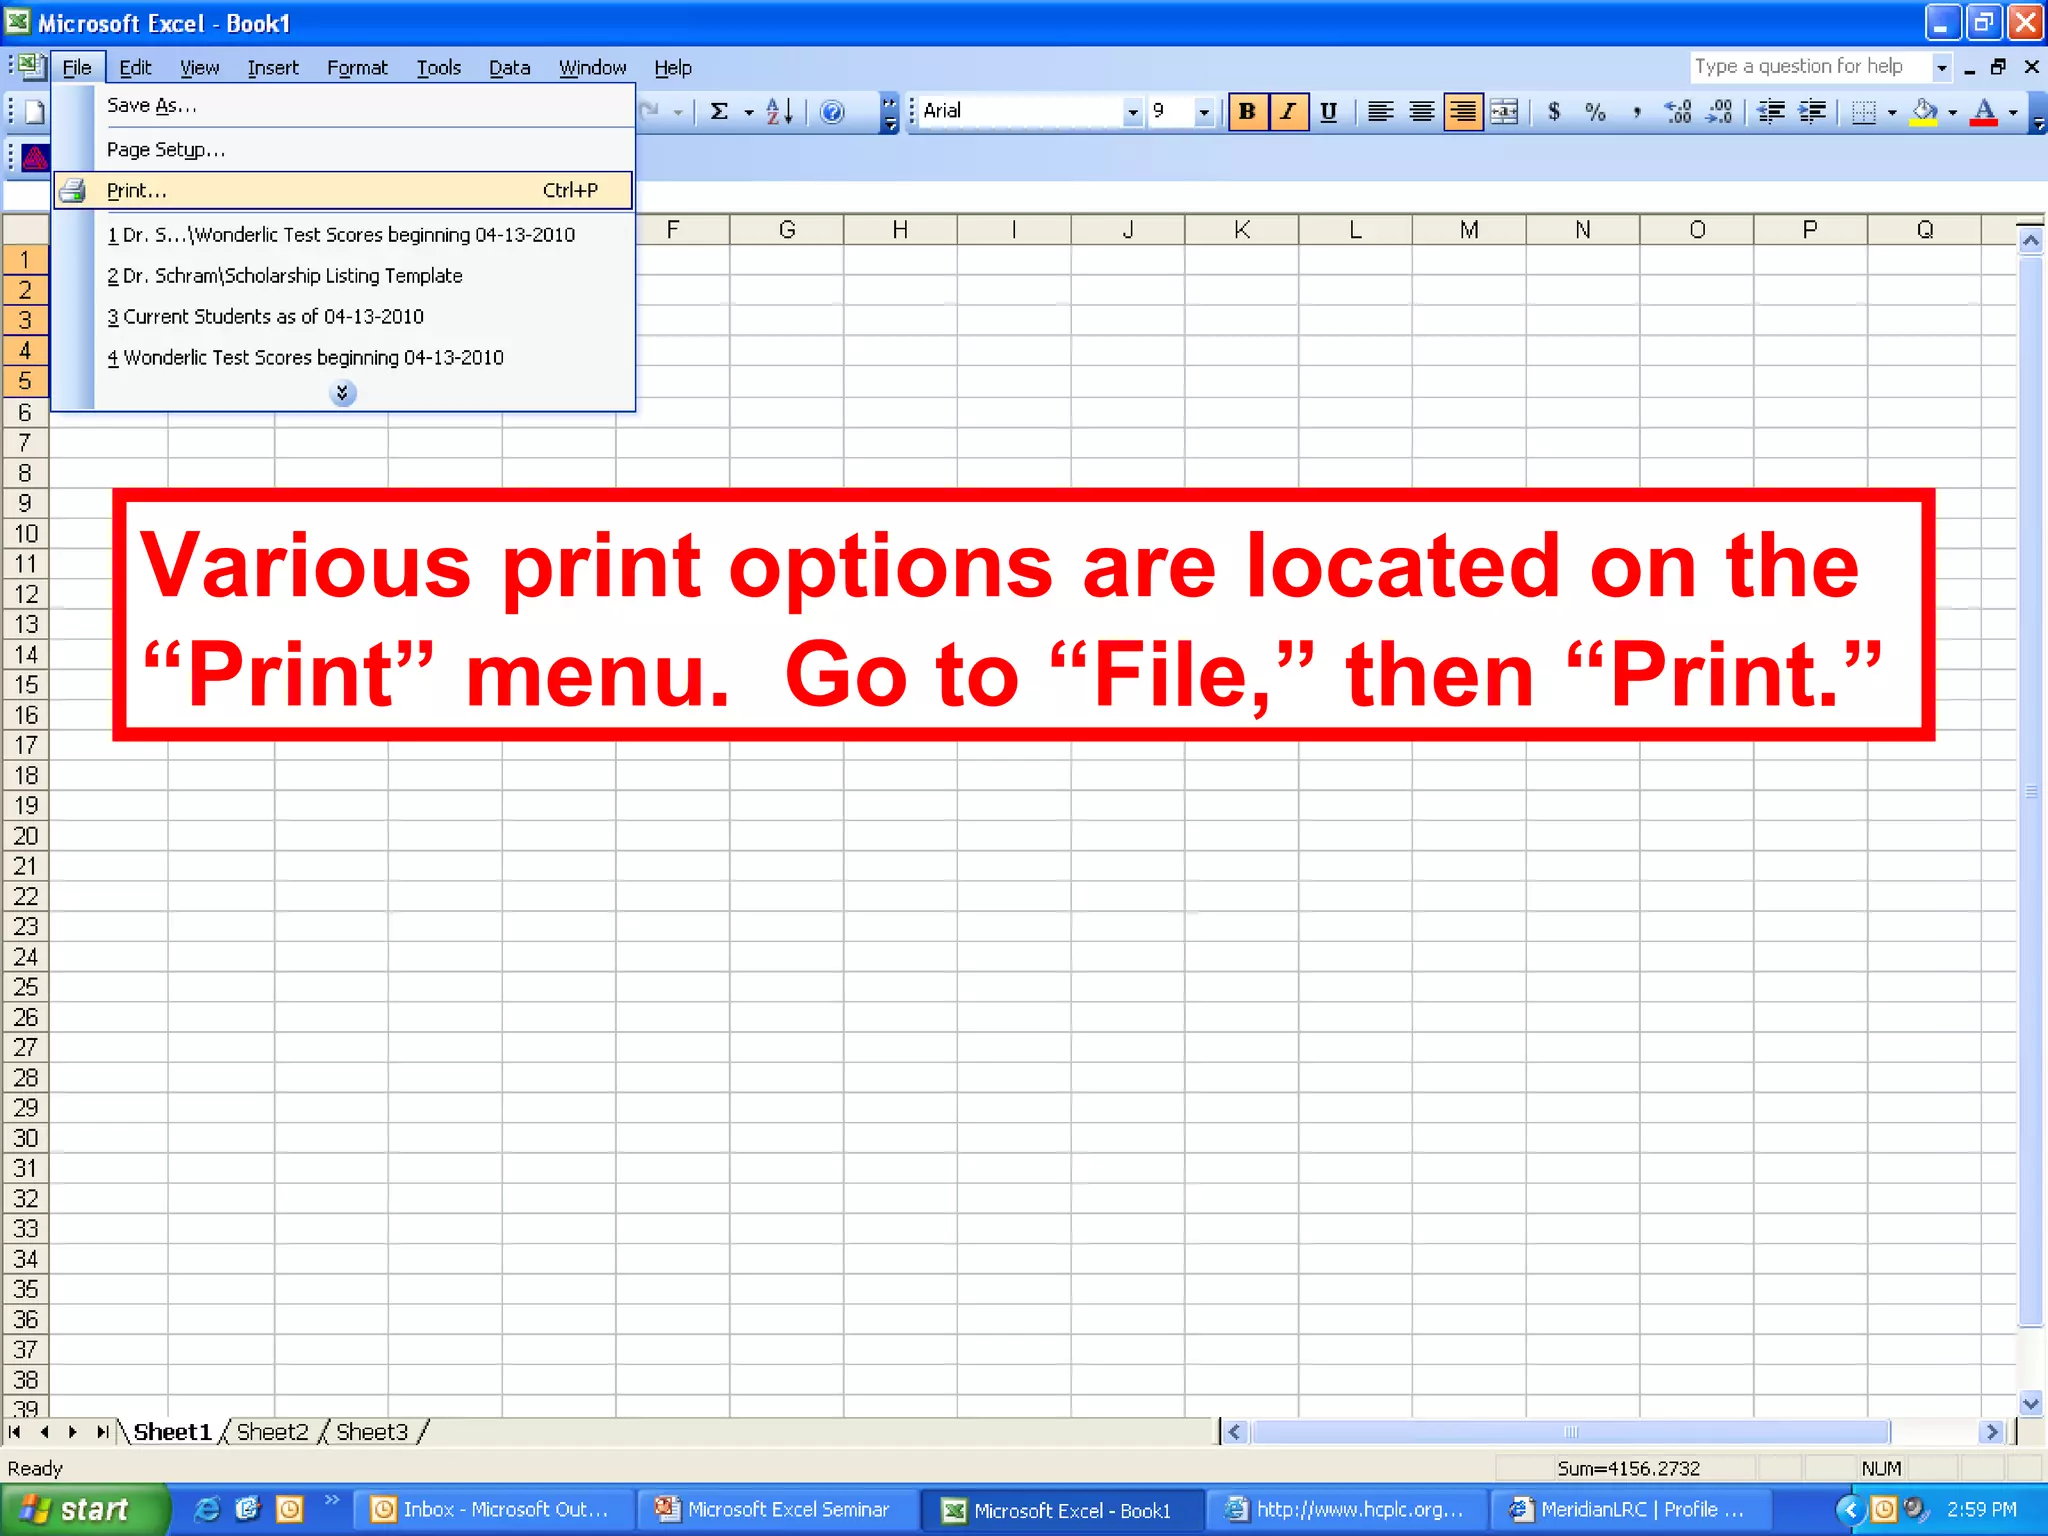Image resolution: width=2048 pixels, height=1536 pixels.
Task: Switch to MeridianLRC Profile taskbar button
Action: [x=1631, y=1509]
